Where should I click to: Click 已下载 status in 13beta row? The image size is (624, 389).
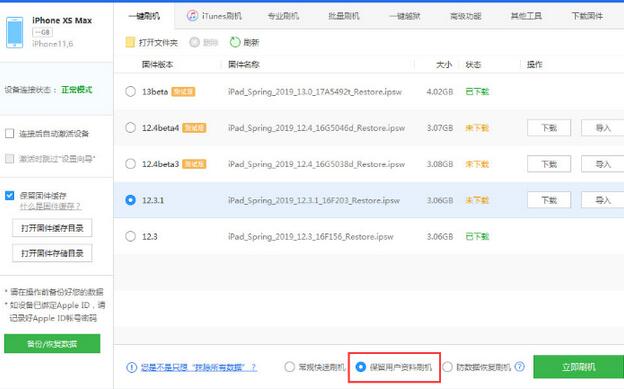click(477, 92)
